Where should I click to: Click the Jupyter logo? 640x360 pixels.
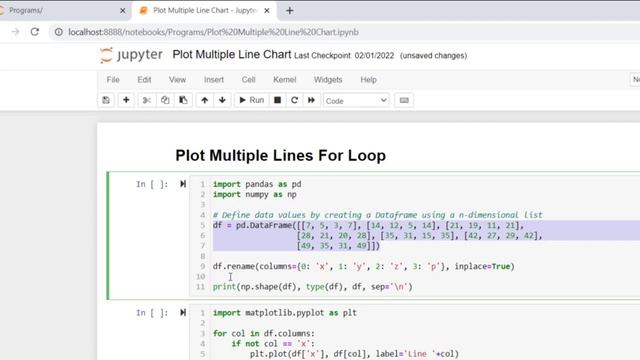(131, 55)
